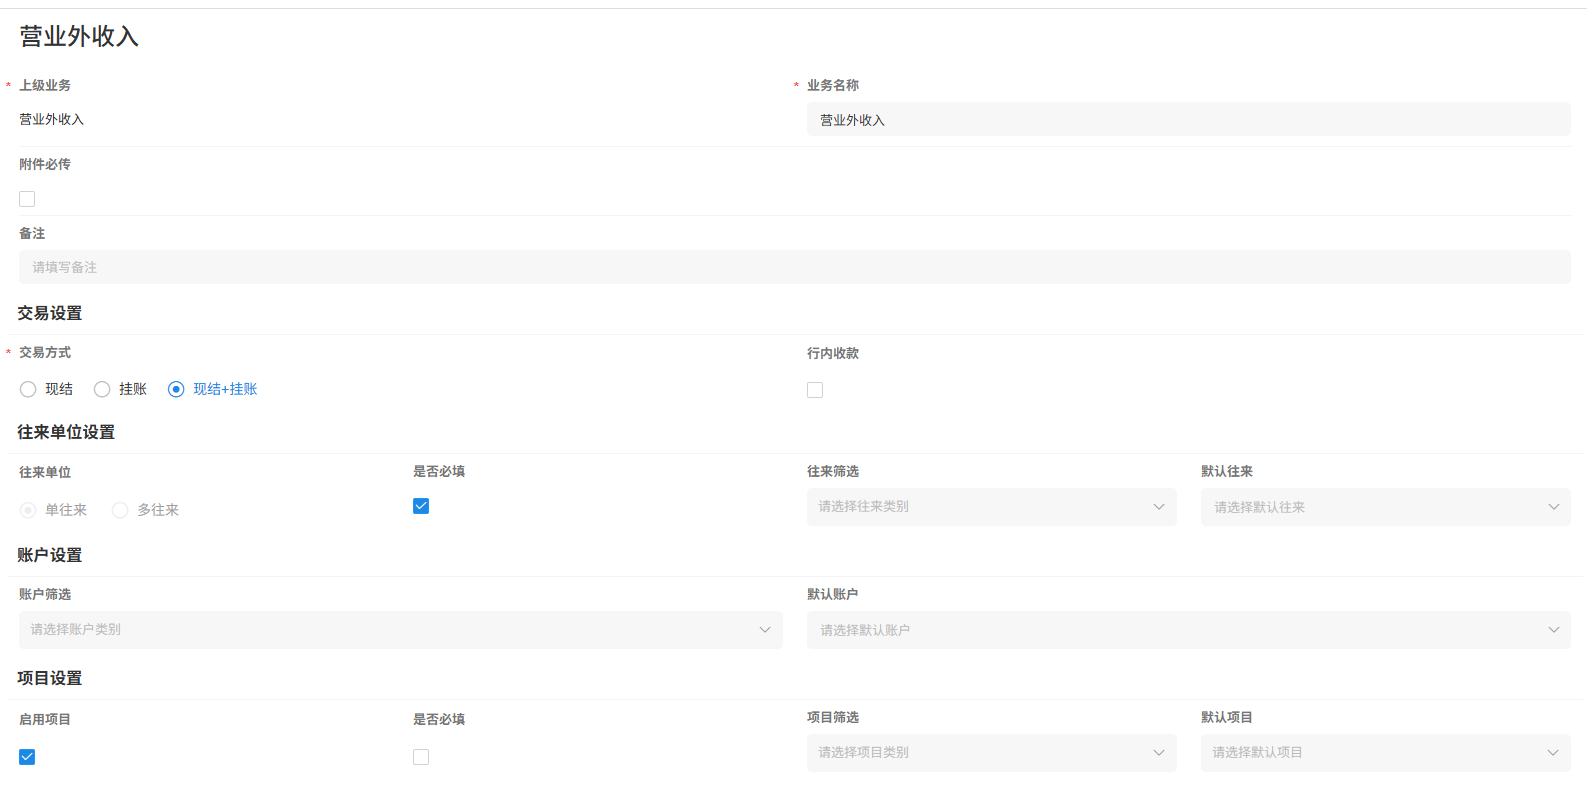This screenshot has width=1587, height=801.
Task: Select the 现结 radio option
Action: [28, 389]
